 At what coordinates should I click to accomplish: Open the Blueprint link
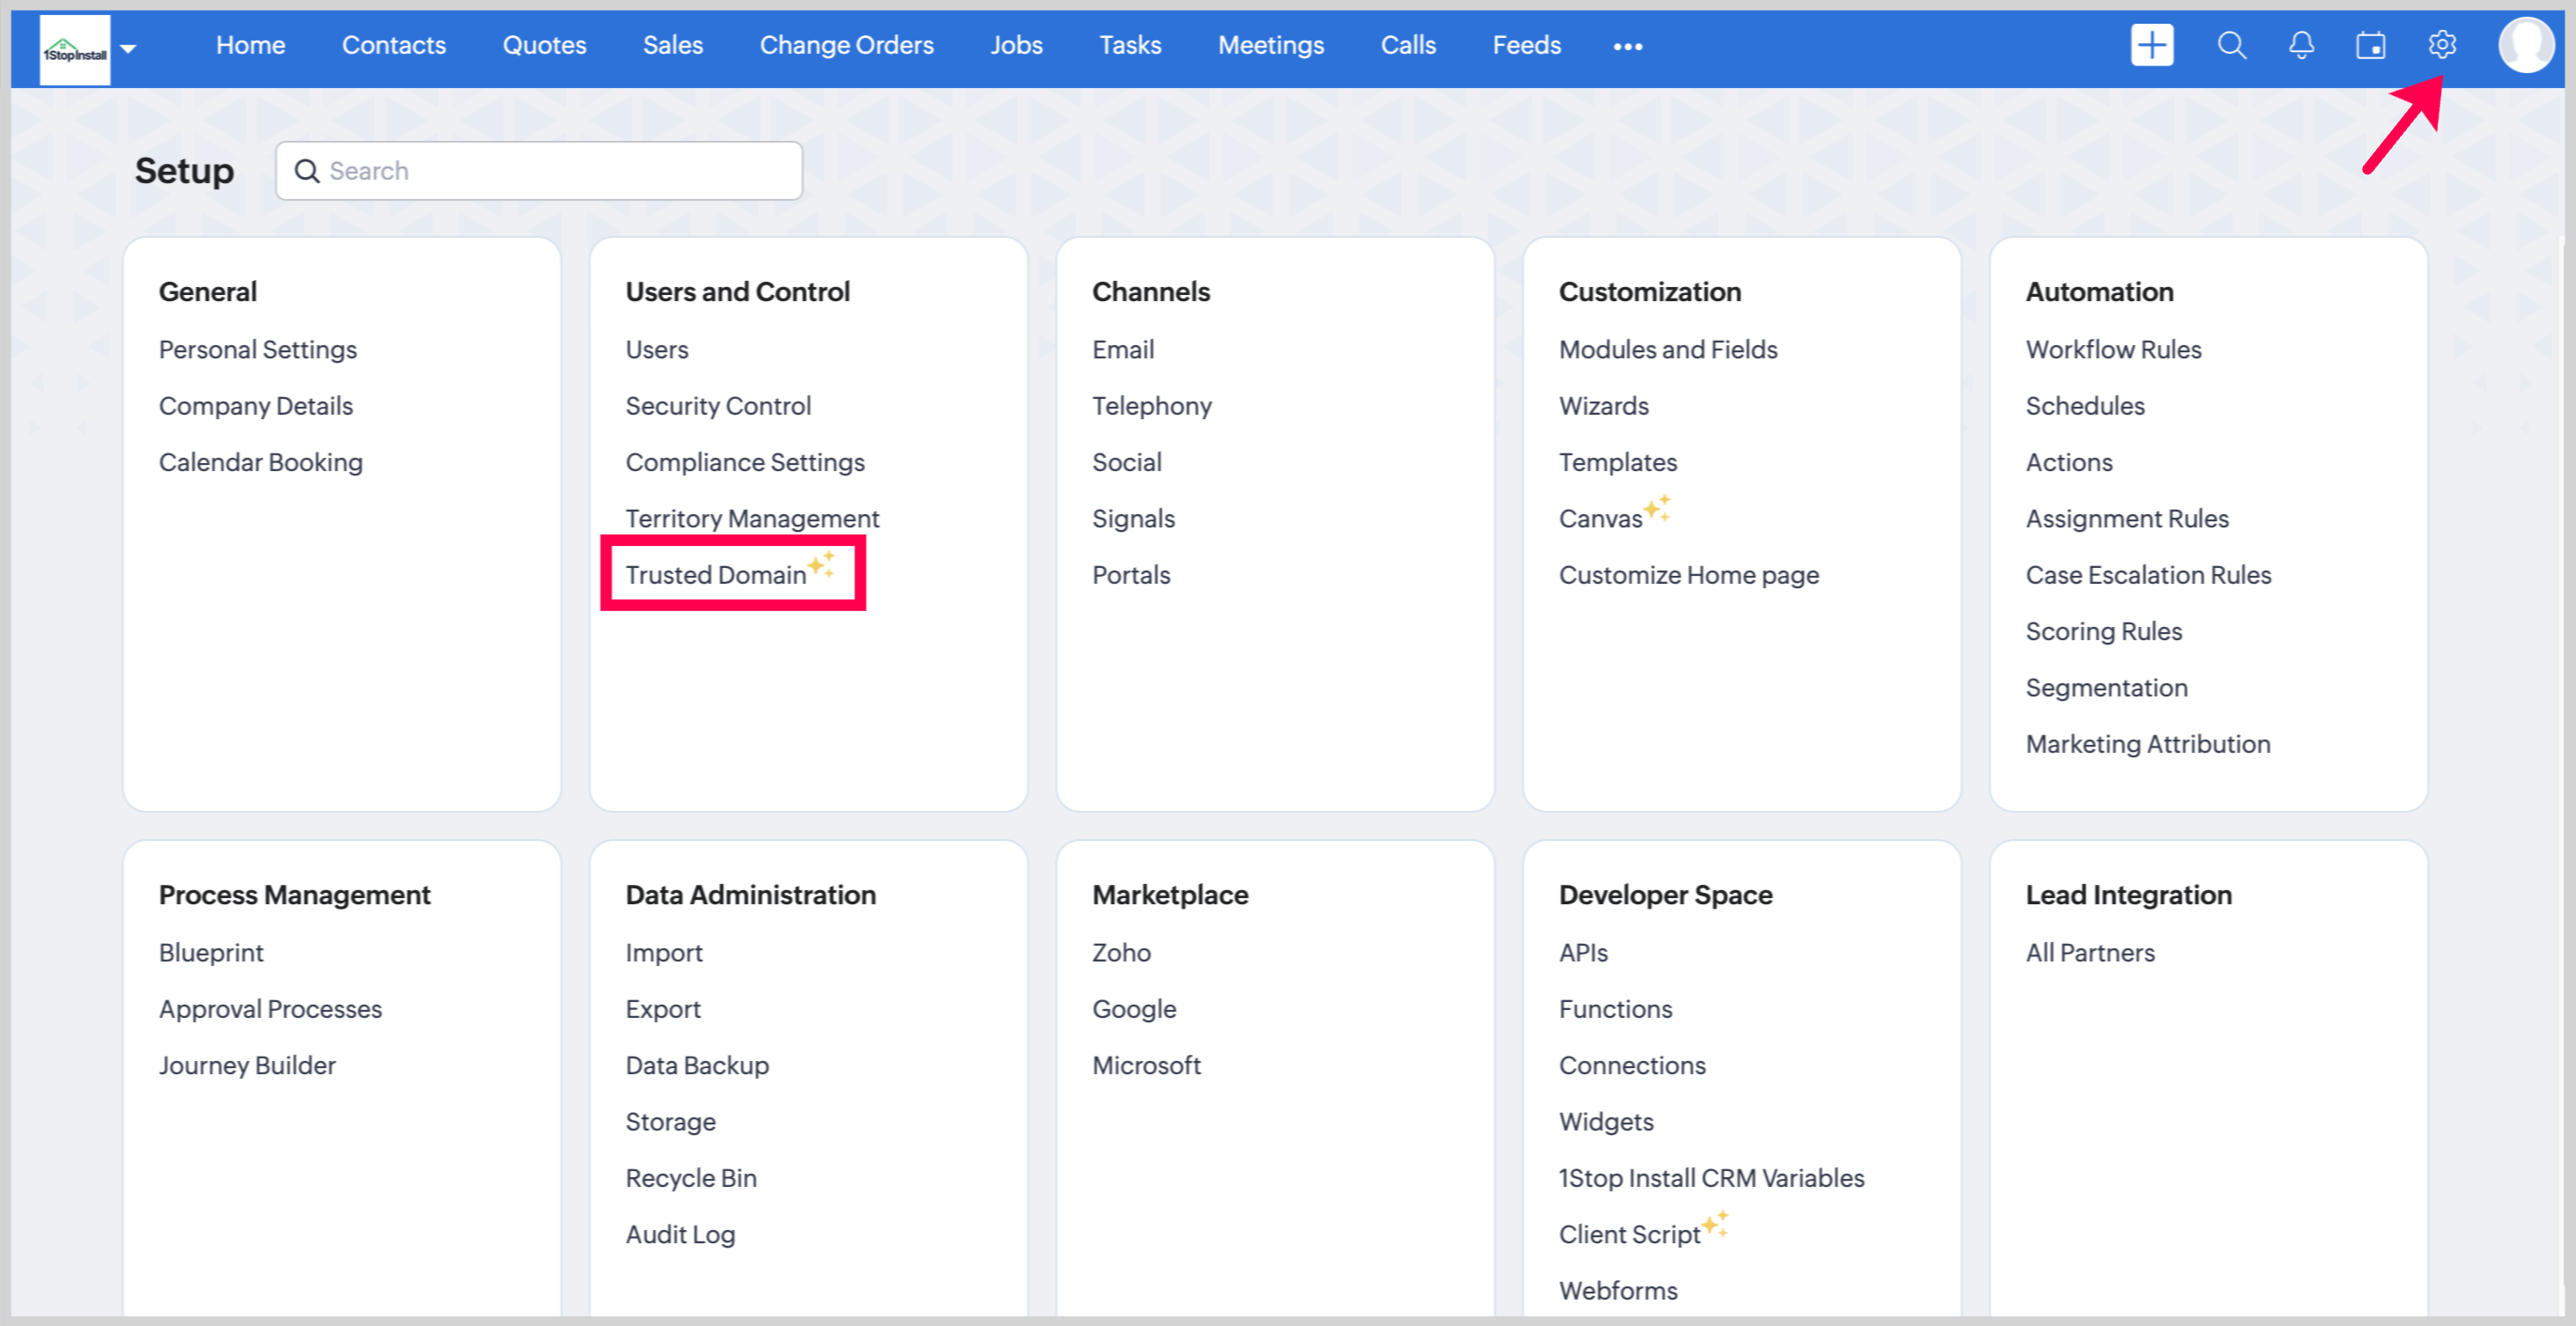(211, 952)
